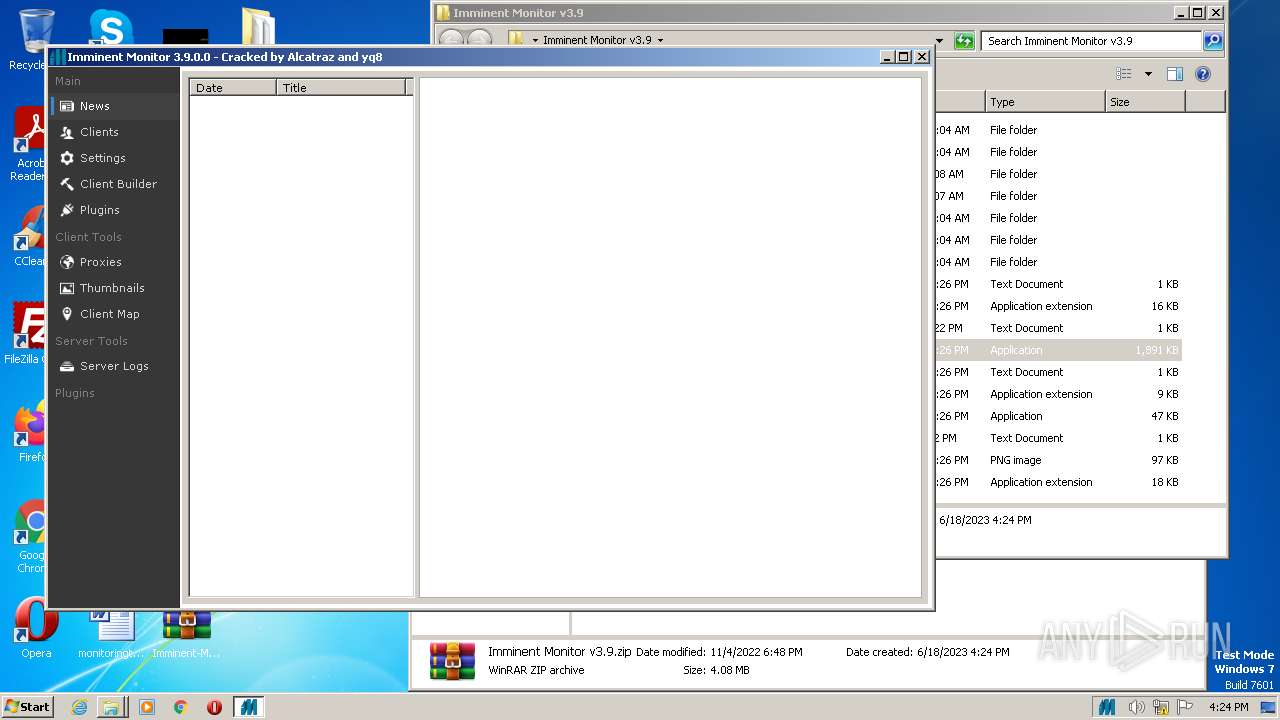Open network tray icon
This screenshot has width=1280, height=720.
[1161, 707]
